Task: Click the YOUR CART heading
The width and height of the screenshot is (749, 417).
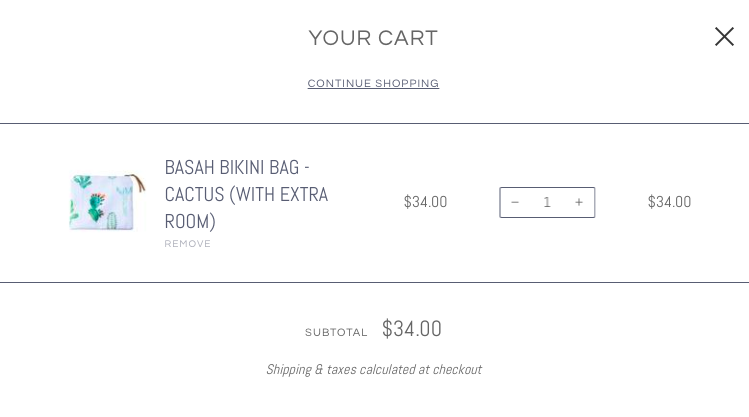Action: 373,38
